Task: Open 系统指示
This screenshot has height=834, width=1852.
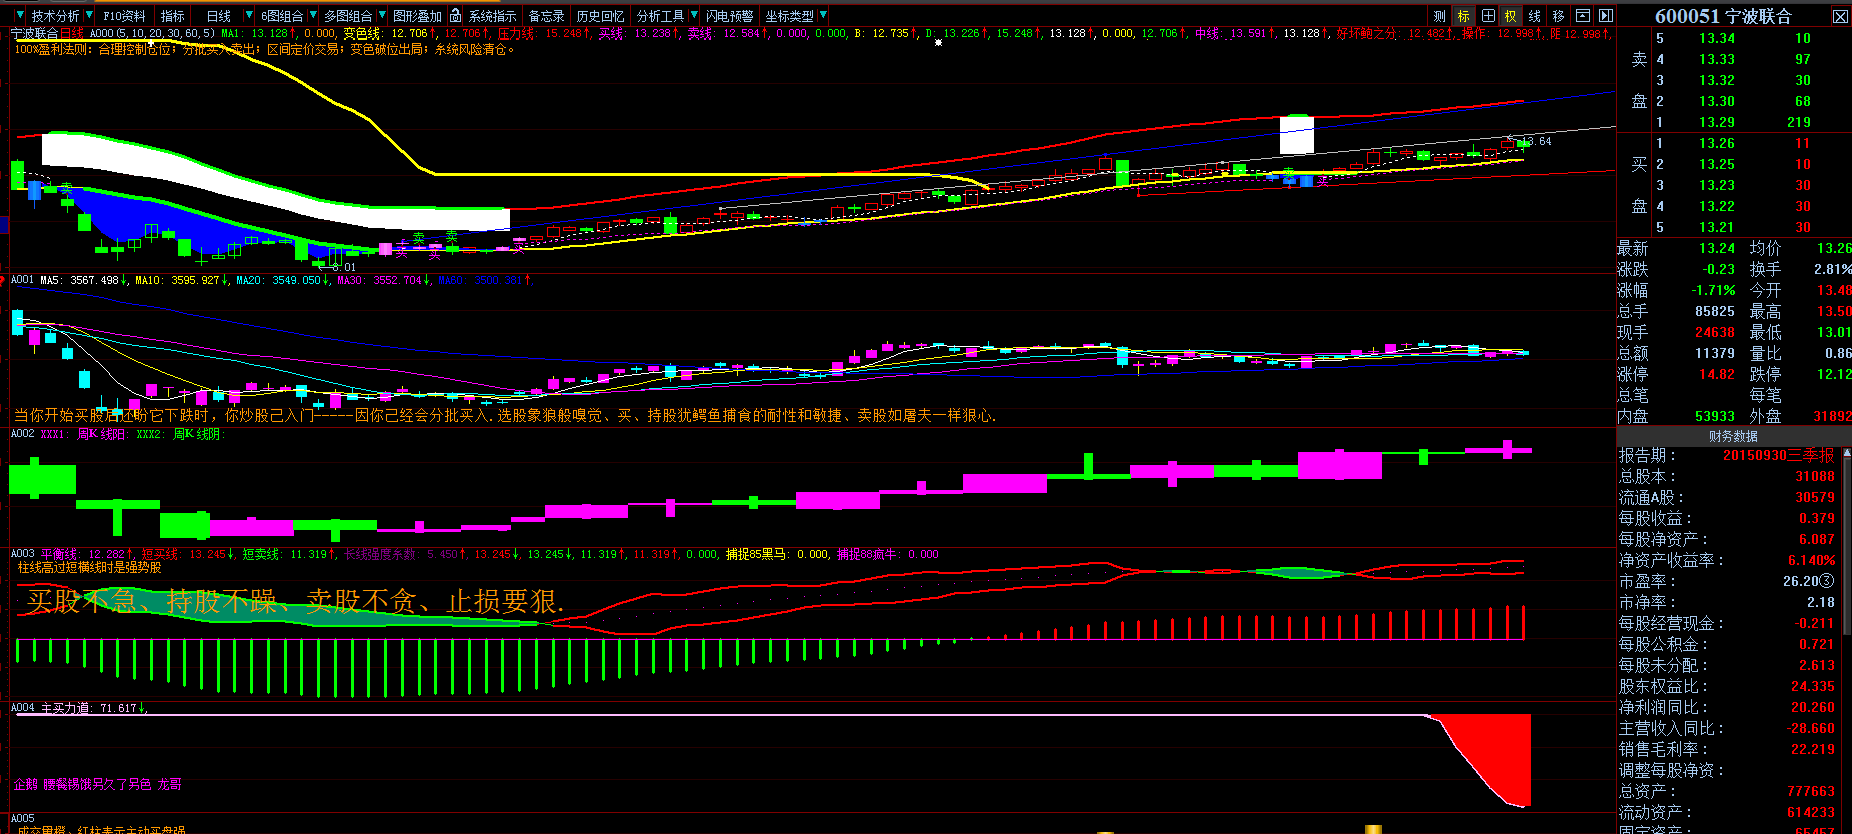Action: [x=492, y=15]
